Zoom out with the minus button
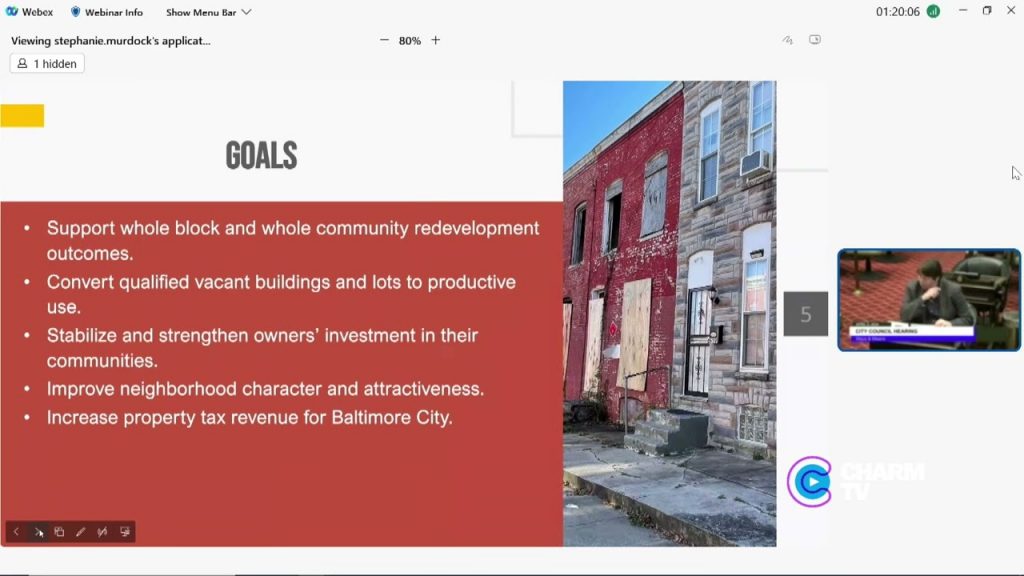The height and width of the screenshot is (576, 1024). pos(384,40)
